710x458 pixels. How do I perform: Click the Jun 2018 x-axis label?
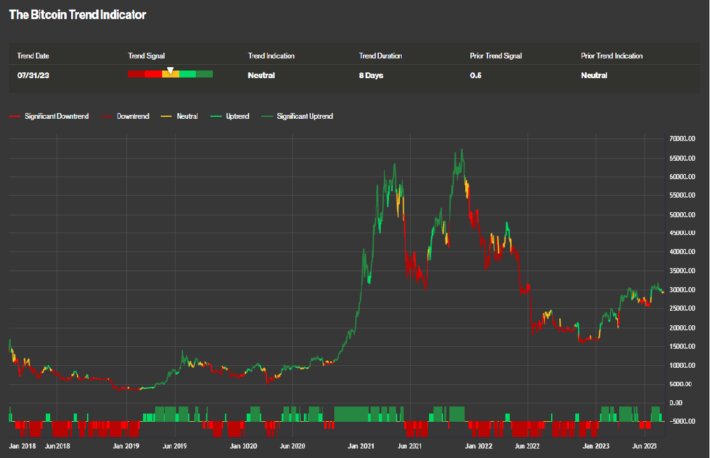click(x=58, y=446)
